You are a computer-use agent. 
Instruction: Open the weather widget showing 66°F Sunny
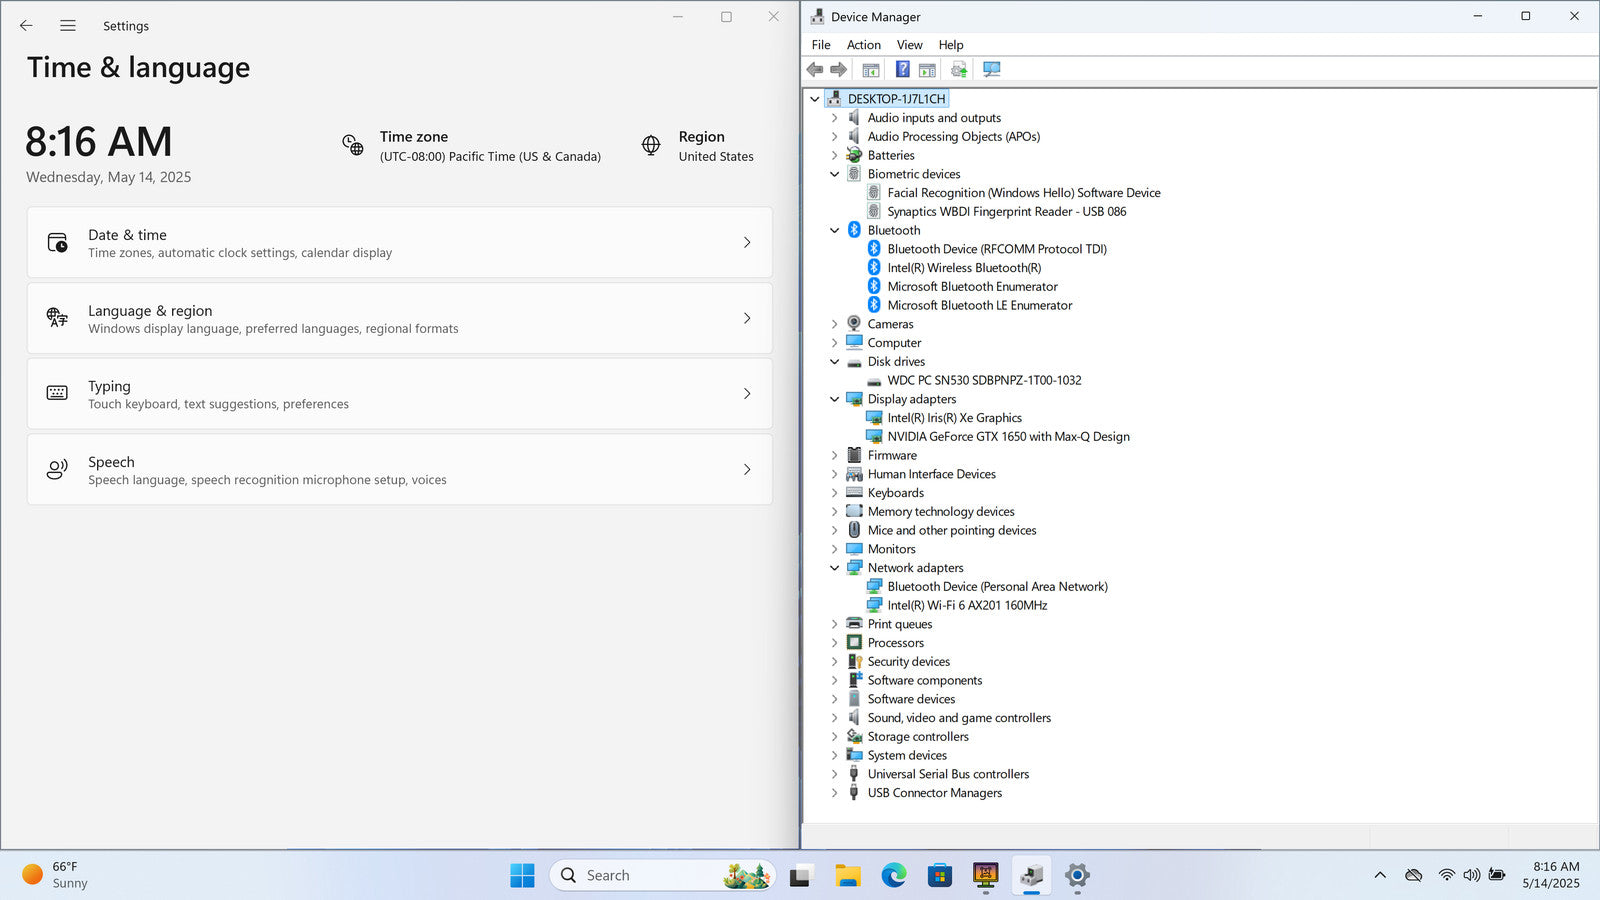[x=55, y=875]
